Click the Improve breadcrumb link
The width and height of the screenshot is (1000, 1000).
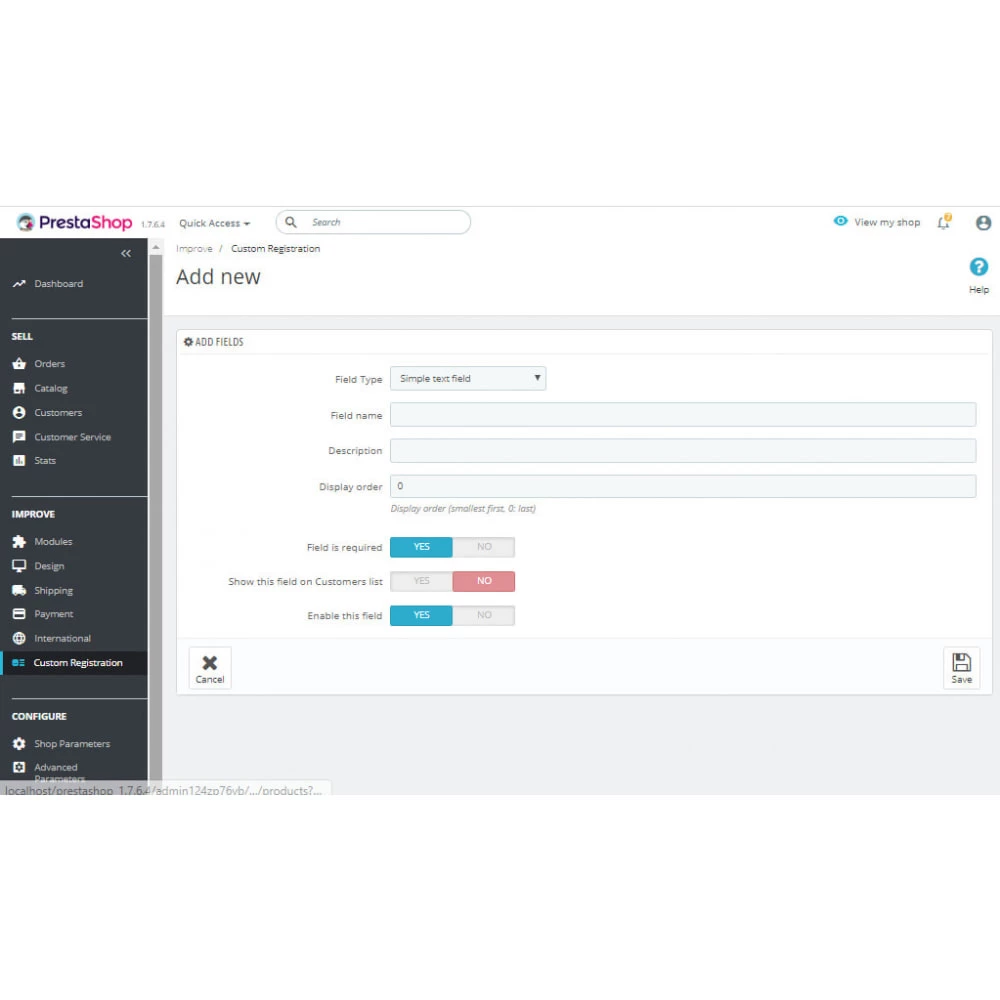click(x=194, y=249)
